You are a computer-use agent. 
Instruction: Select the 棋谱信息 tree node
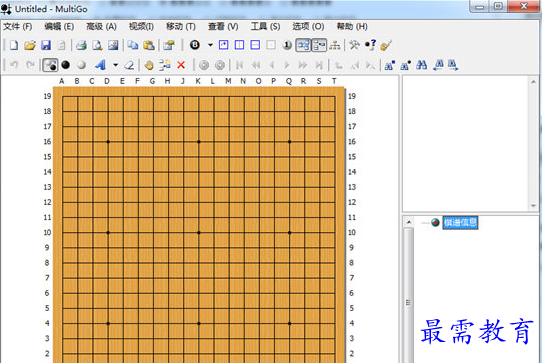tap(460, 222)
